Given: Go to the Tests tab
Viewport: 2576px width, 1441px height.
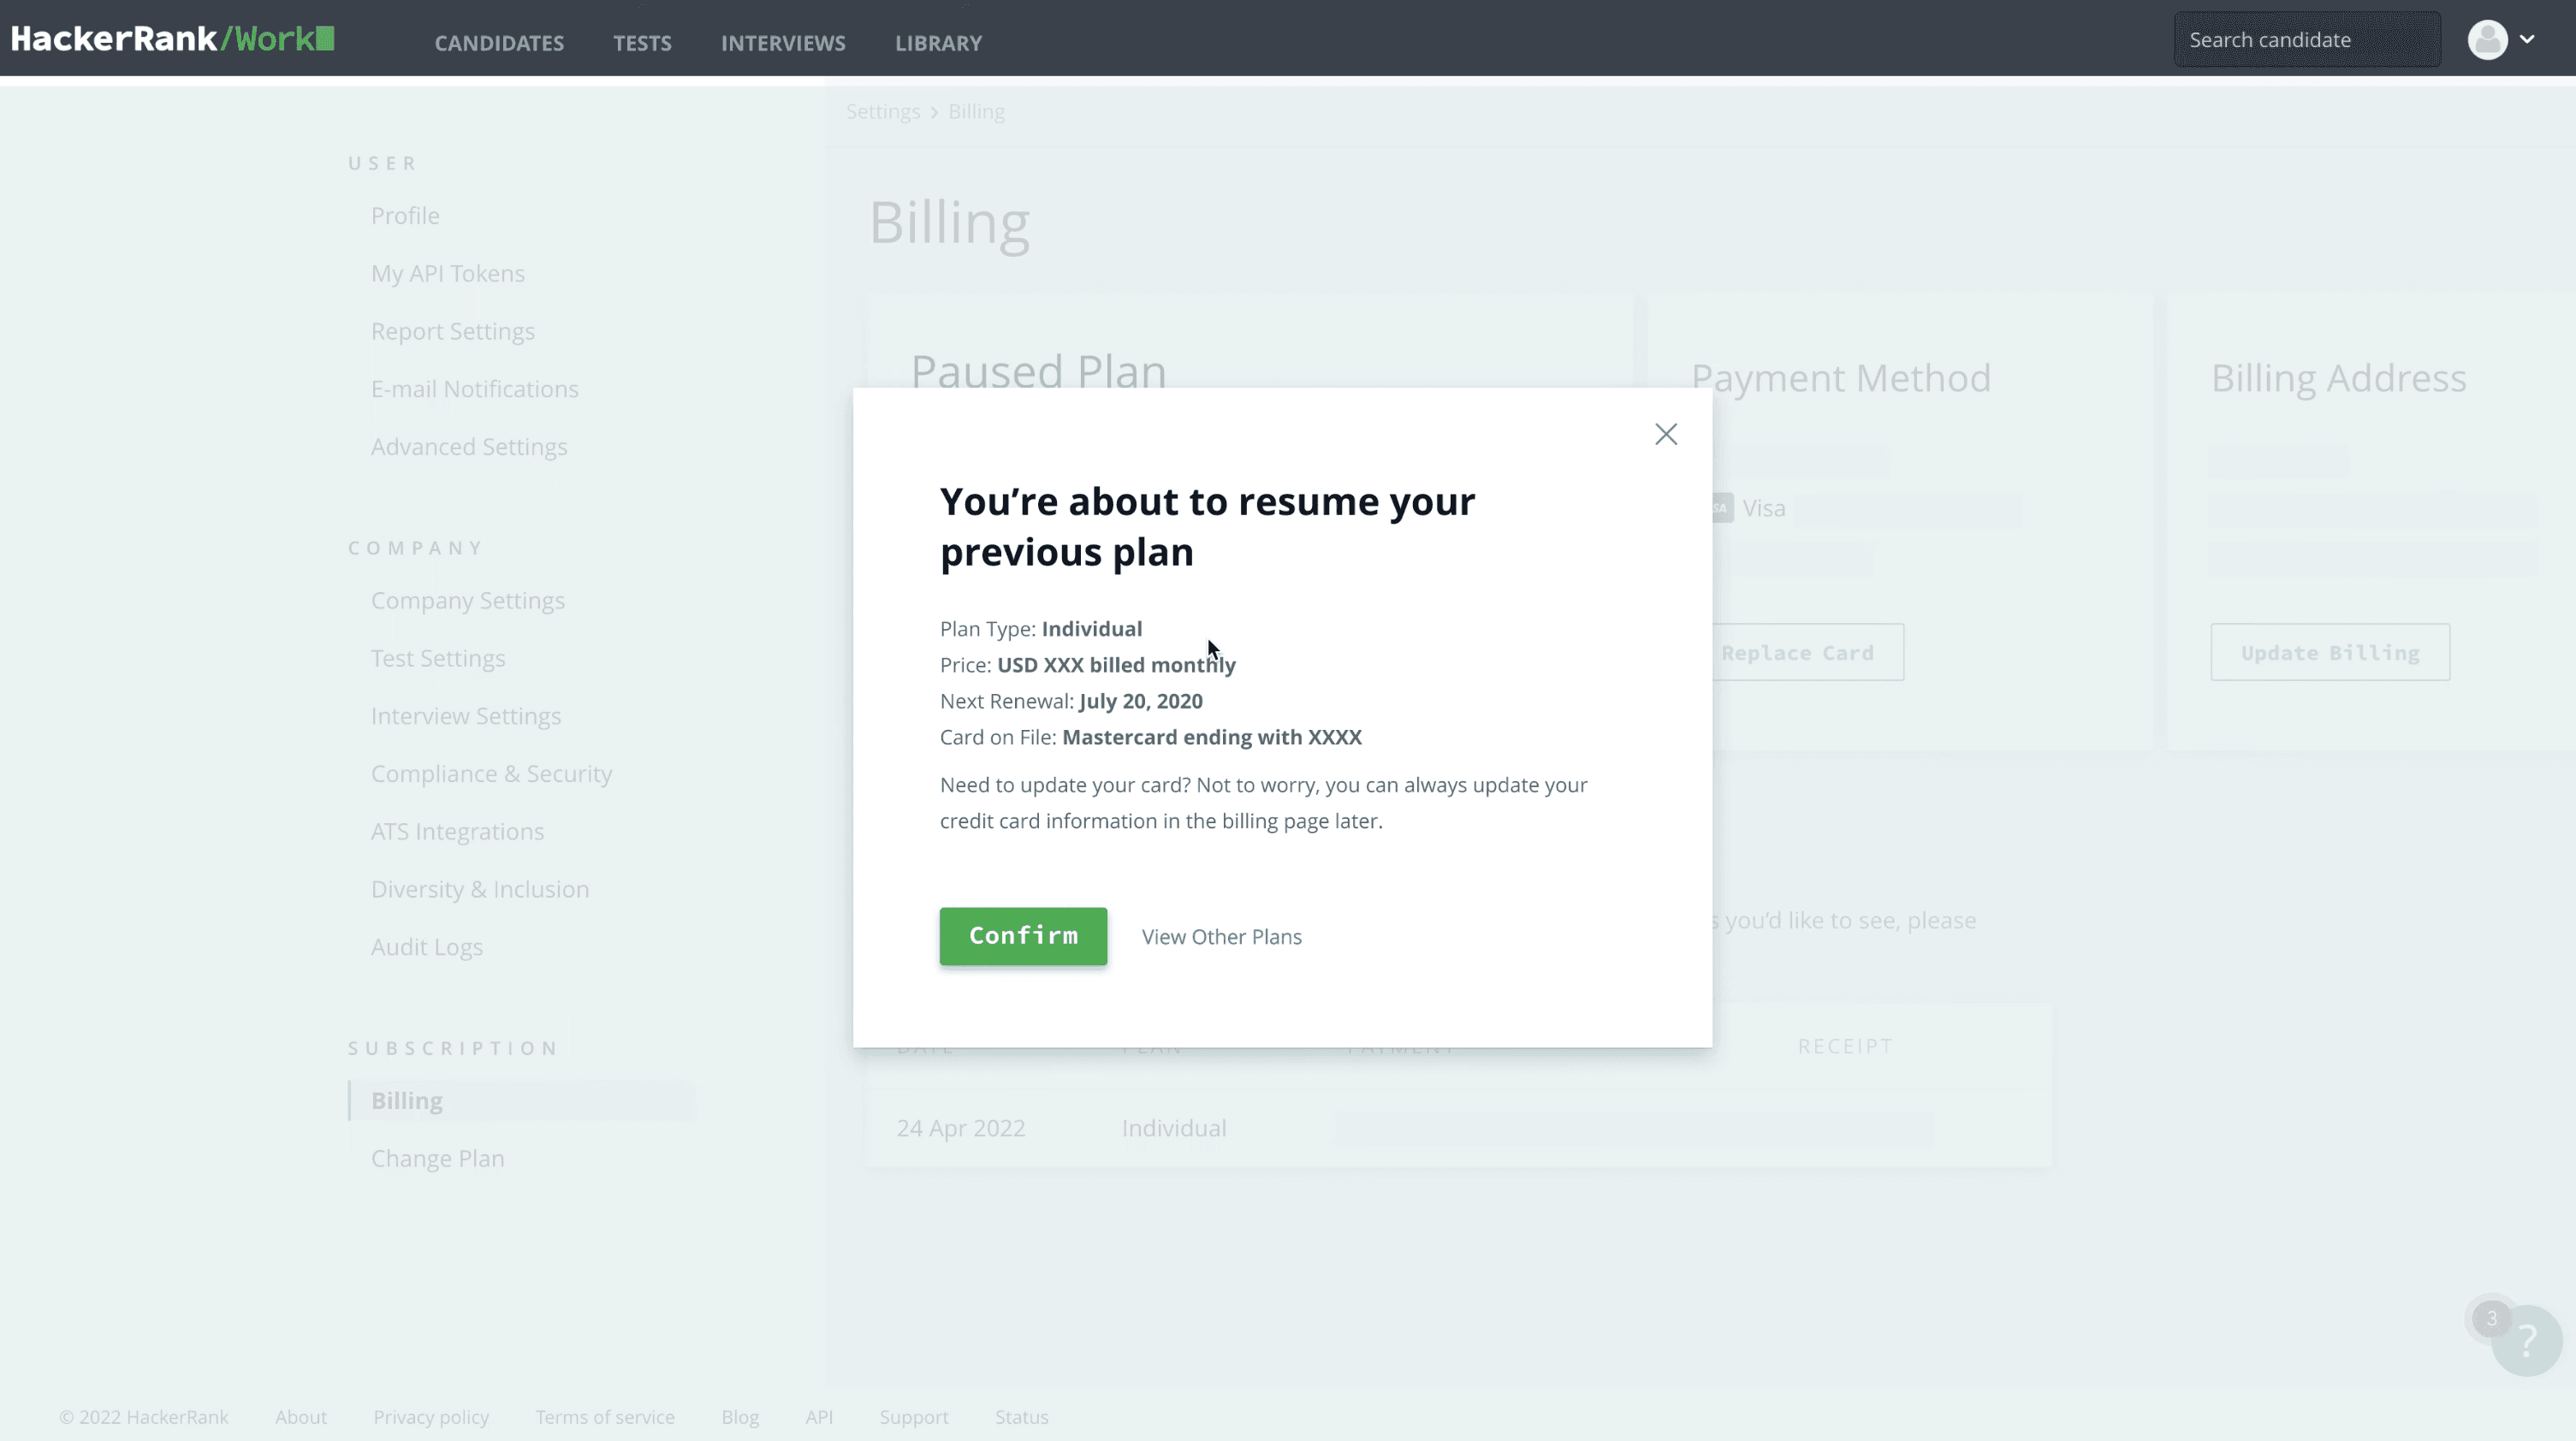Looking at the screenshot, I should 642,43.
